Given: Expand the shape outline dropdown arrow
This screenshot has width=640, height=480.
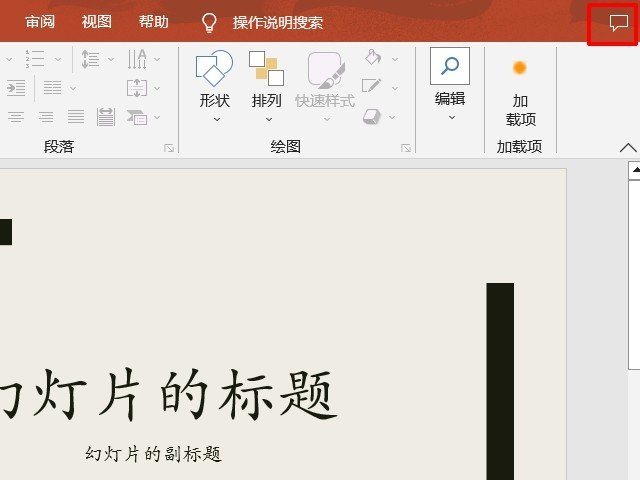Looking at the screenshot, I should pos(395,88).
